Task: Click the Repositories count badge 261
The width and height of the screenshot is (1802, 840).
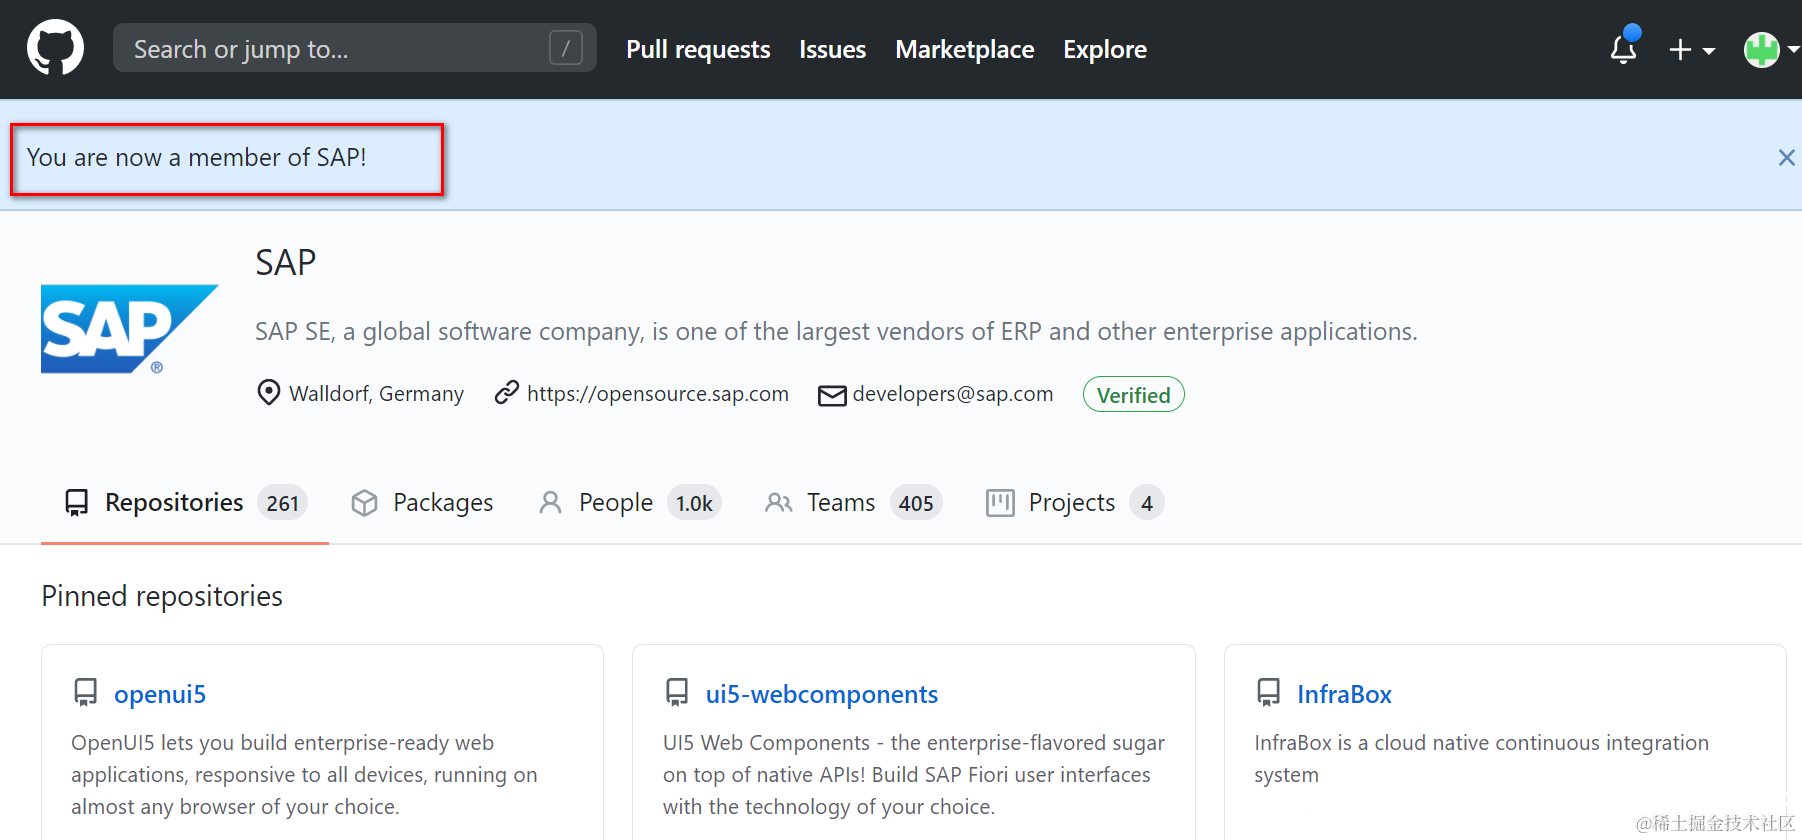Action: point(282,503)
